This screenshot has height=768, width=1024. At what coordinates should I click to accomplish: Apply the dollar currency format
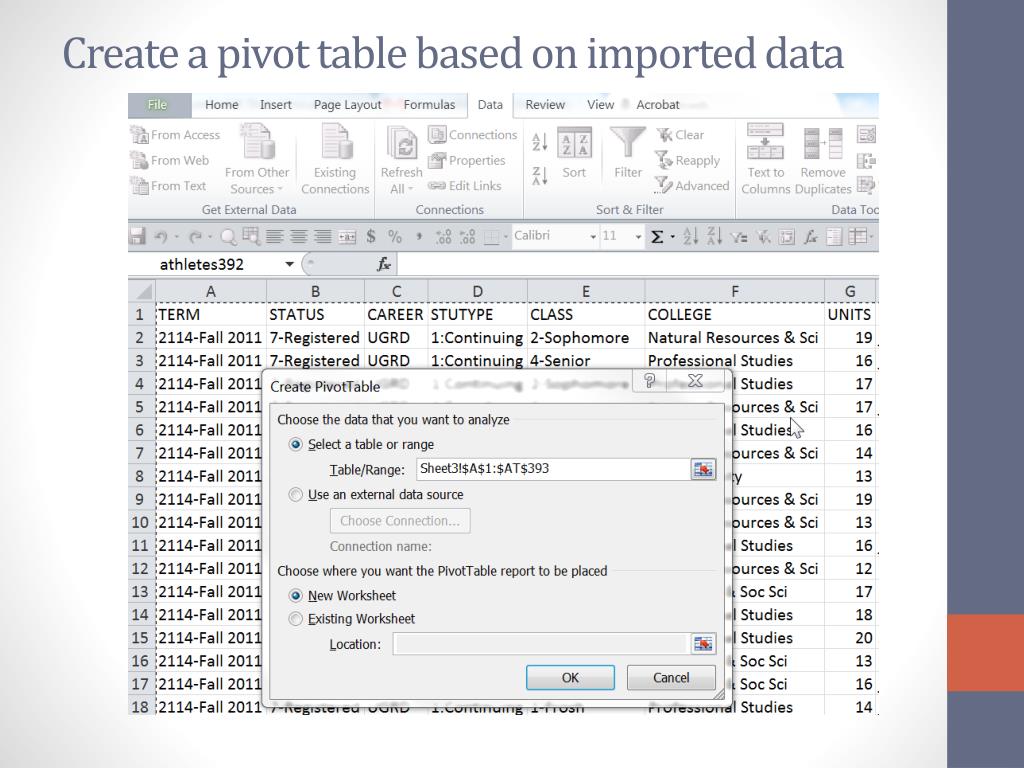tap(371, 236)
